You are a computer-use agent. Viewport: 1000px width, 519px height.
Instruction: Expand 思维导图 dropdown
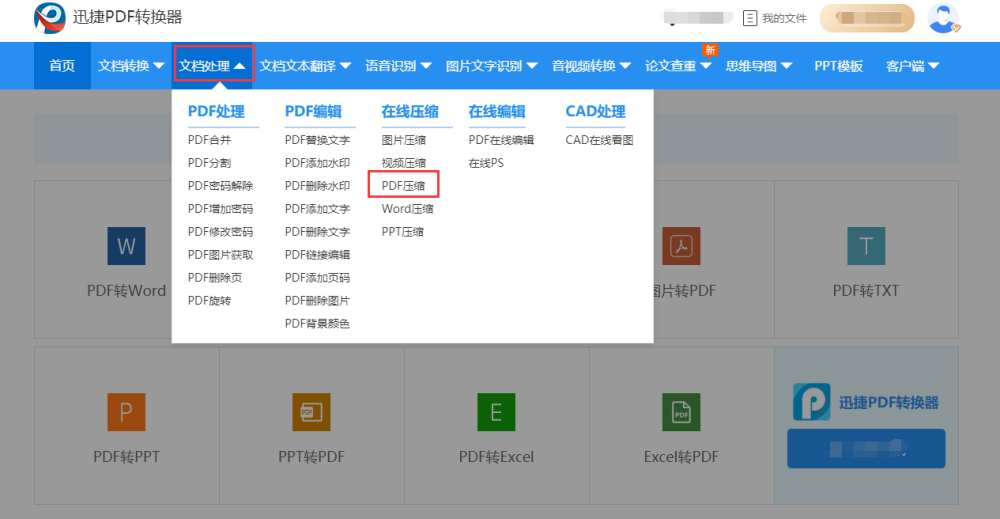point(758,66)
